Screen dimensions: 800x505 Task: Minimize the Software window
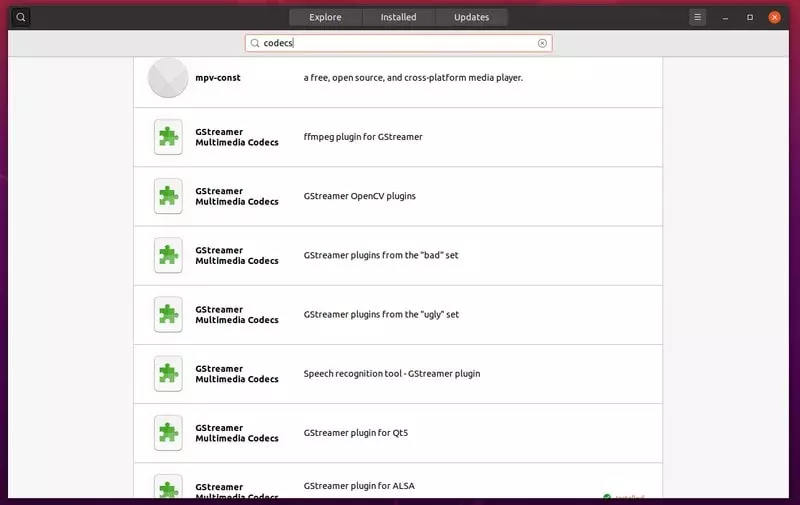725,17
